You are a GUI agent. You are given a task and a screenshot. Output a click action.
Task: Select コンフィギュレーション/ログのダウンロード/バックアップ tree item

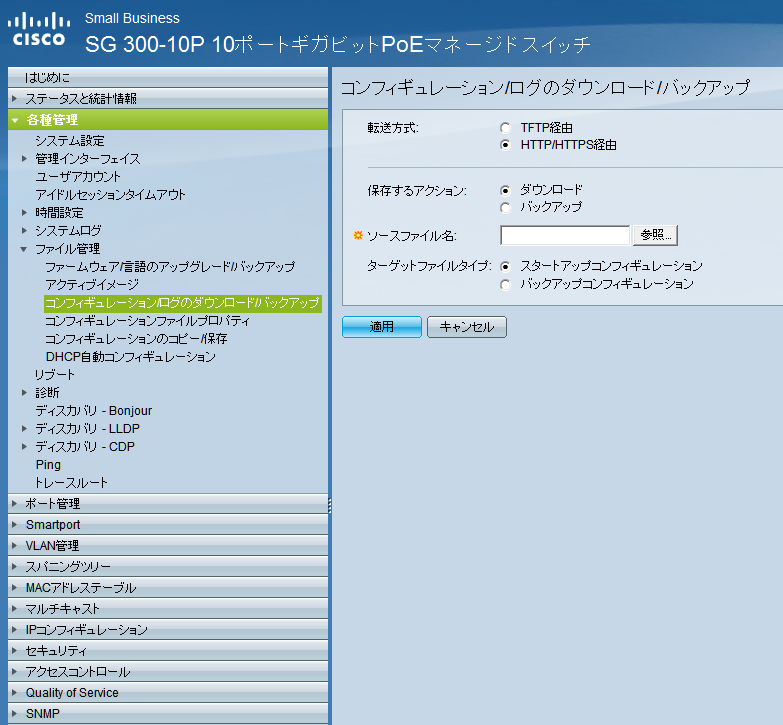coord(182,303)
